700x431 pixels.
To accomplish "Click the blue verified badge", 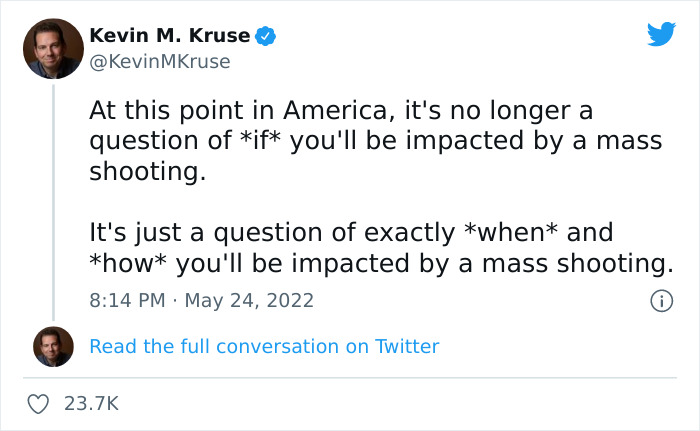I will 267,36.
